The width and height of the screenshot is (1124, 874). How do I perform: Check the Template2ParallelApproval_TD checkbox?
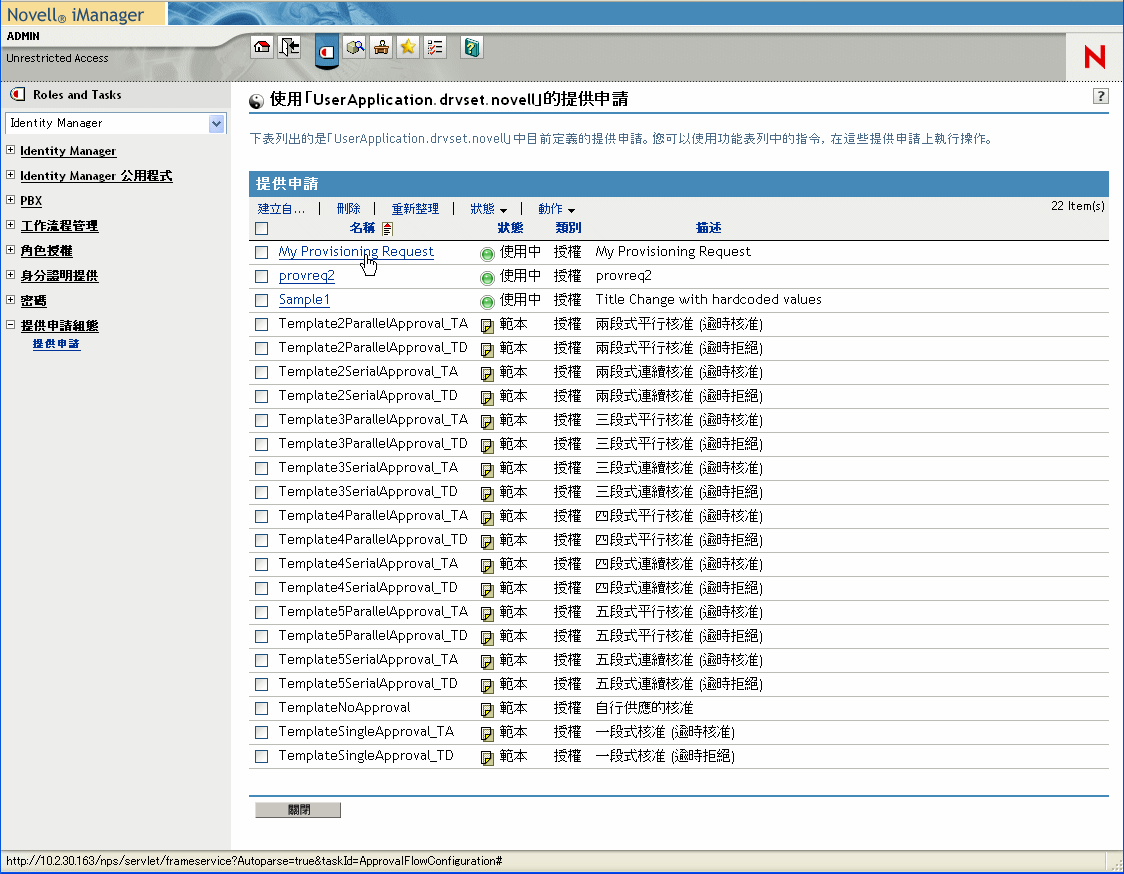tap(262, 348)
